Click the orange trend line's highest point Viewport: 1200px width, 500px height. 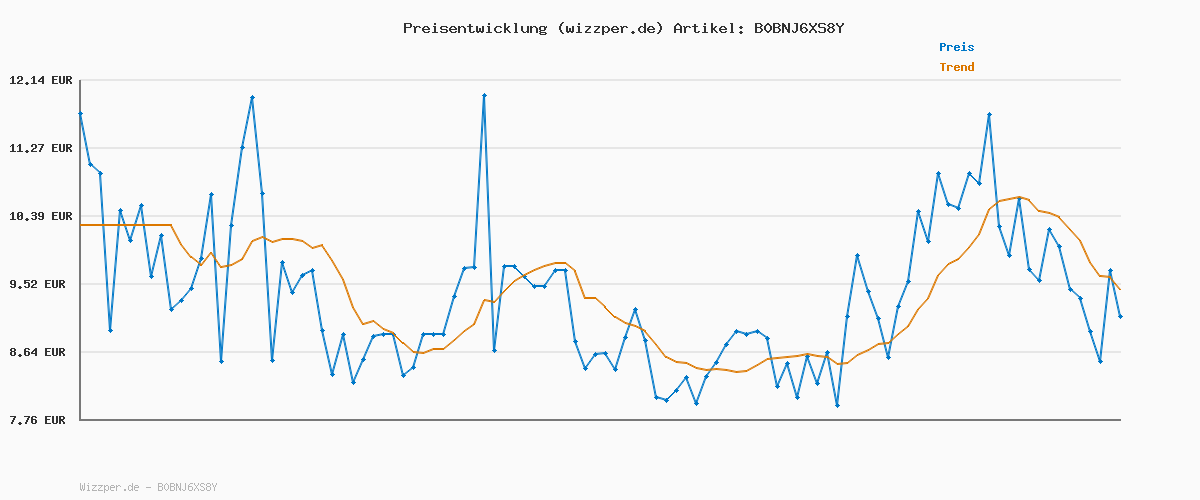click(x=1019, y=197)
